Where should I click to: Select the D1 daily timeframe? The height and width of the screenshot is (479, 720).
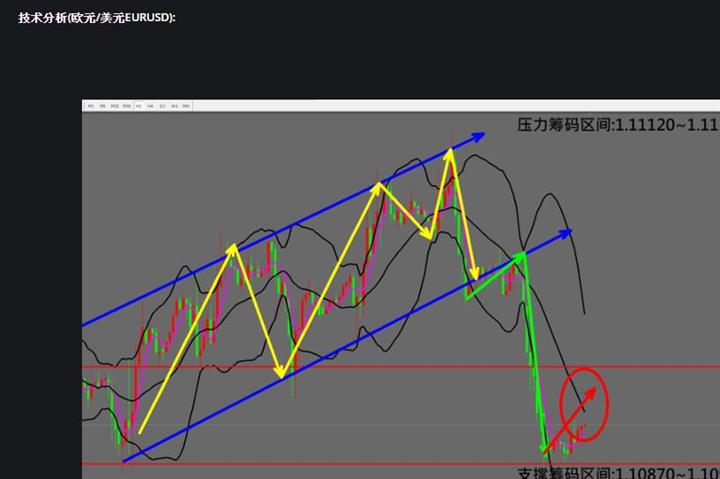pos(163,106)
